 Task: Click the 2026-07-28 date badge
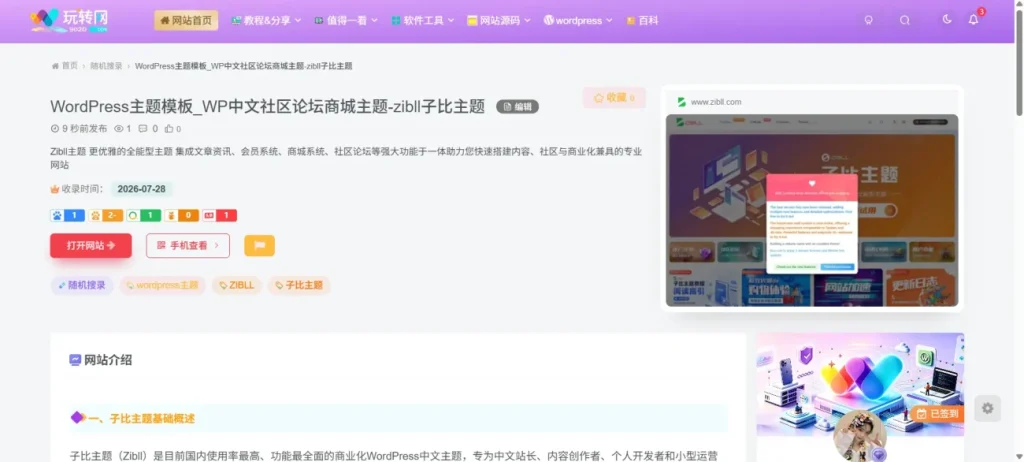141,189
